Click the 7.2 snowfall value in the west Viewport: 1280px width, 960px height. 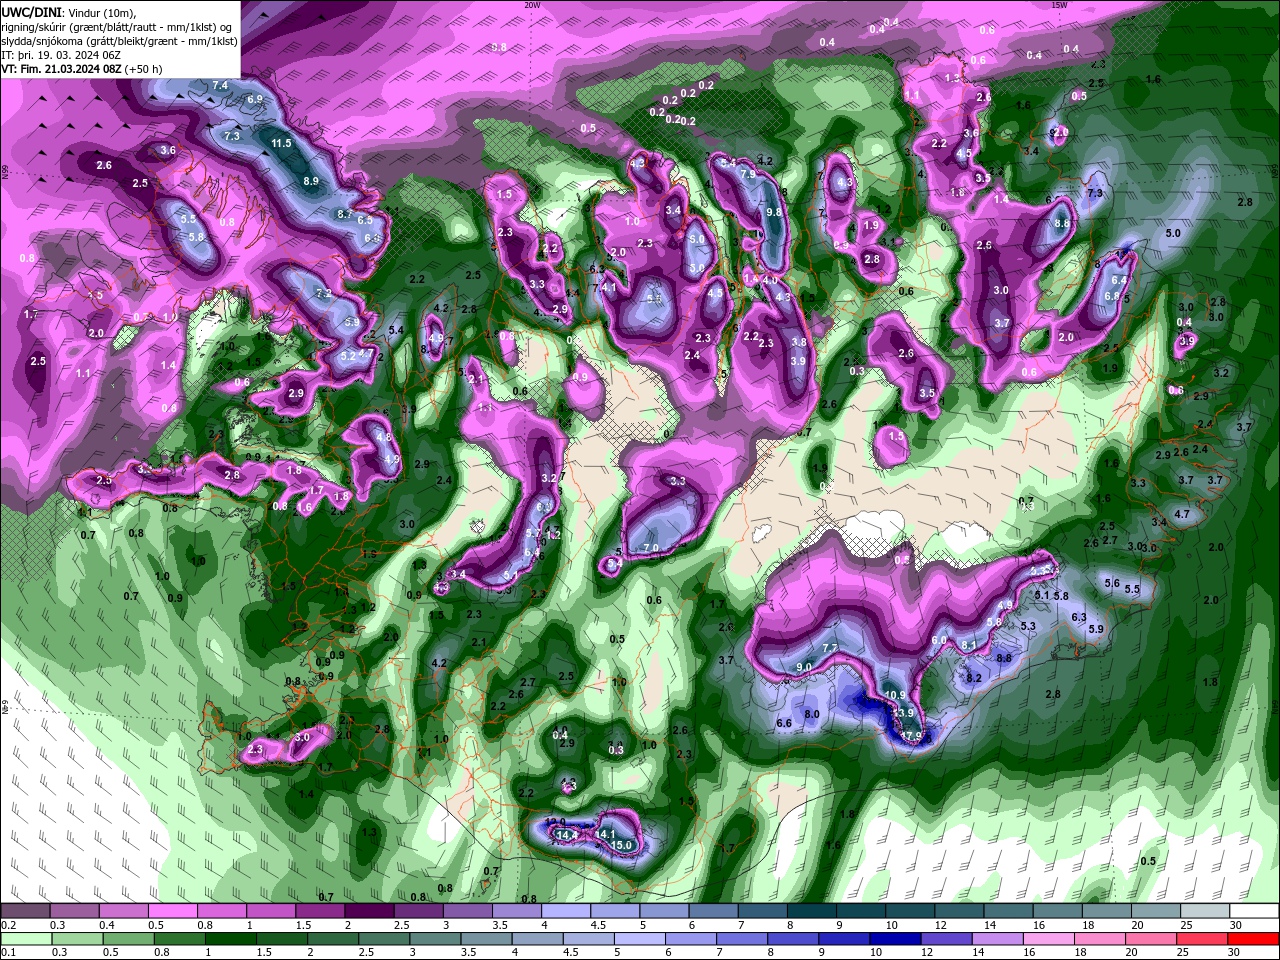323,293
